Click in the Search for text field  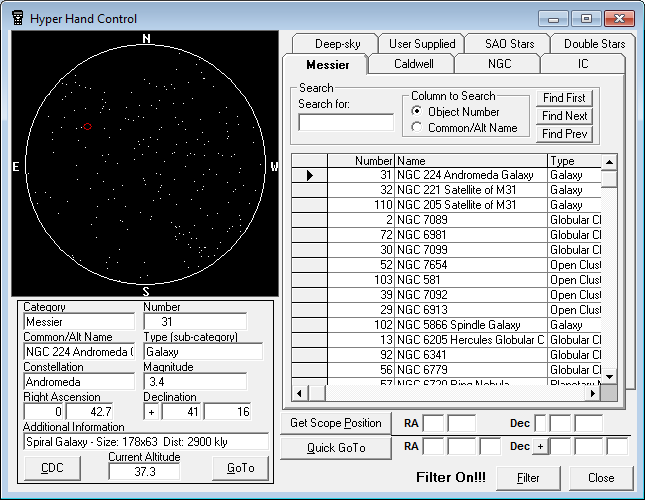click(x=346, y=122)
